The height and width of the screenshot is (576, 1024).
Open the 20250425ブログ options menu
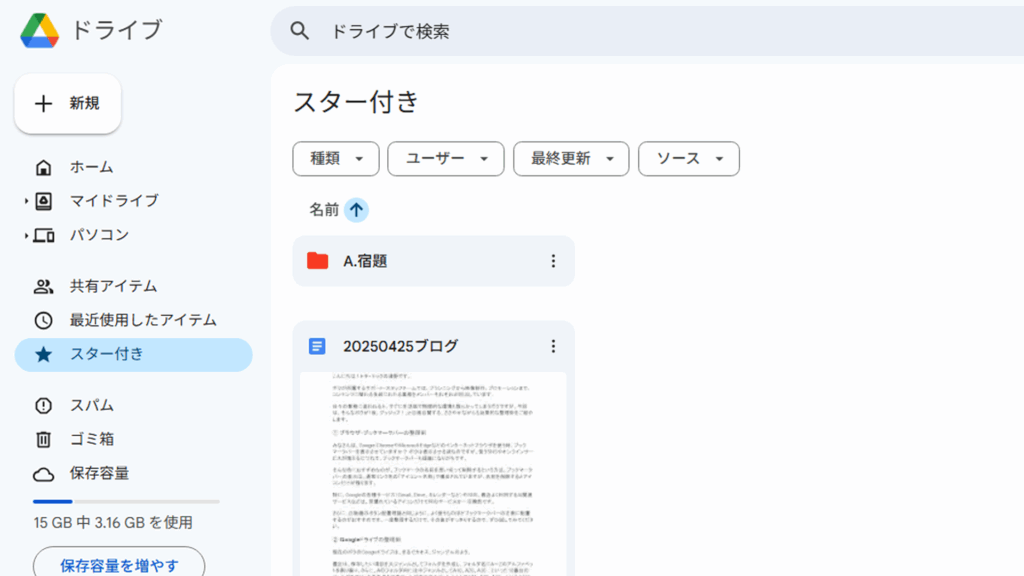click(553, 346)
